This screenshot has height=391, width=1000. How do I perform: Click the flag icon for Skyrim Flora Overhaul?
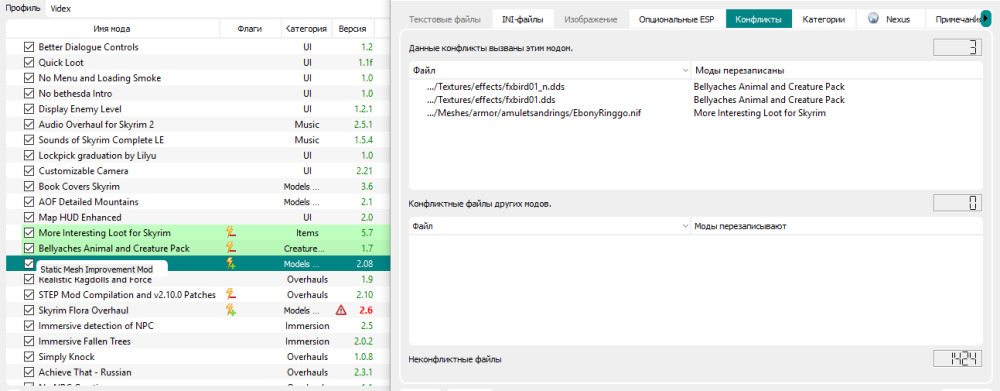(231, 310)
